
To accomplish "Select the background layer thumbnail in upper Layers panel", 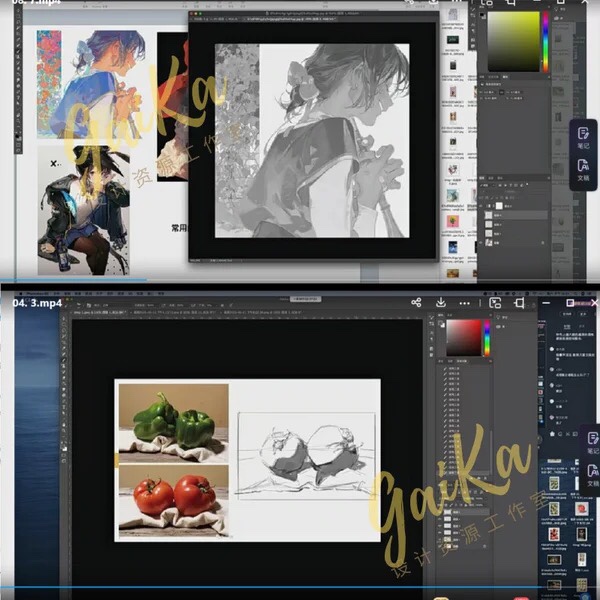I will pyautogui.click(x=489, y=243).
